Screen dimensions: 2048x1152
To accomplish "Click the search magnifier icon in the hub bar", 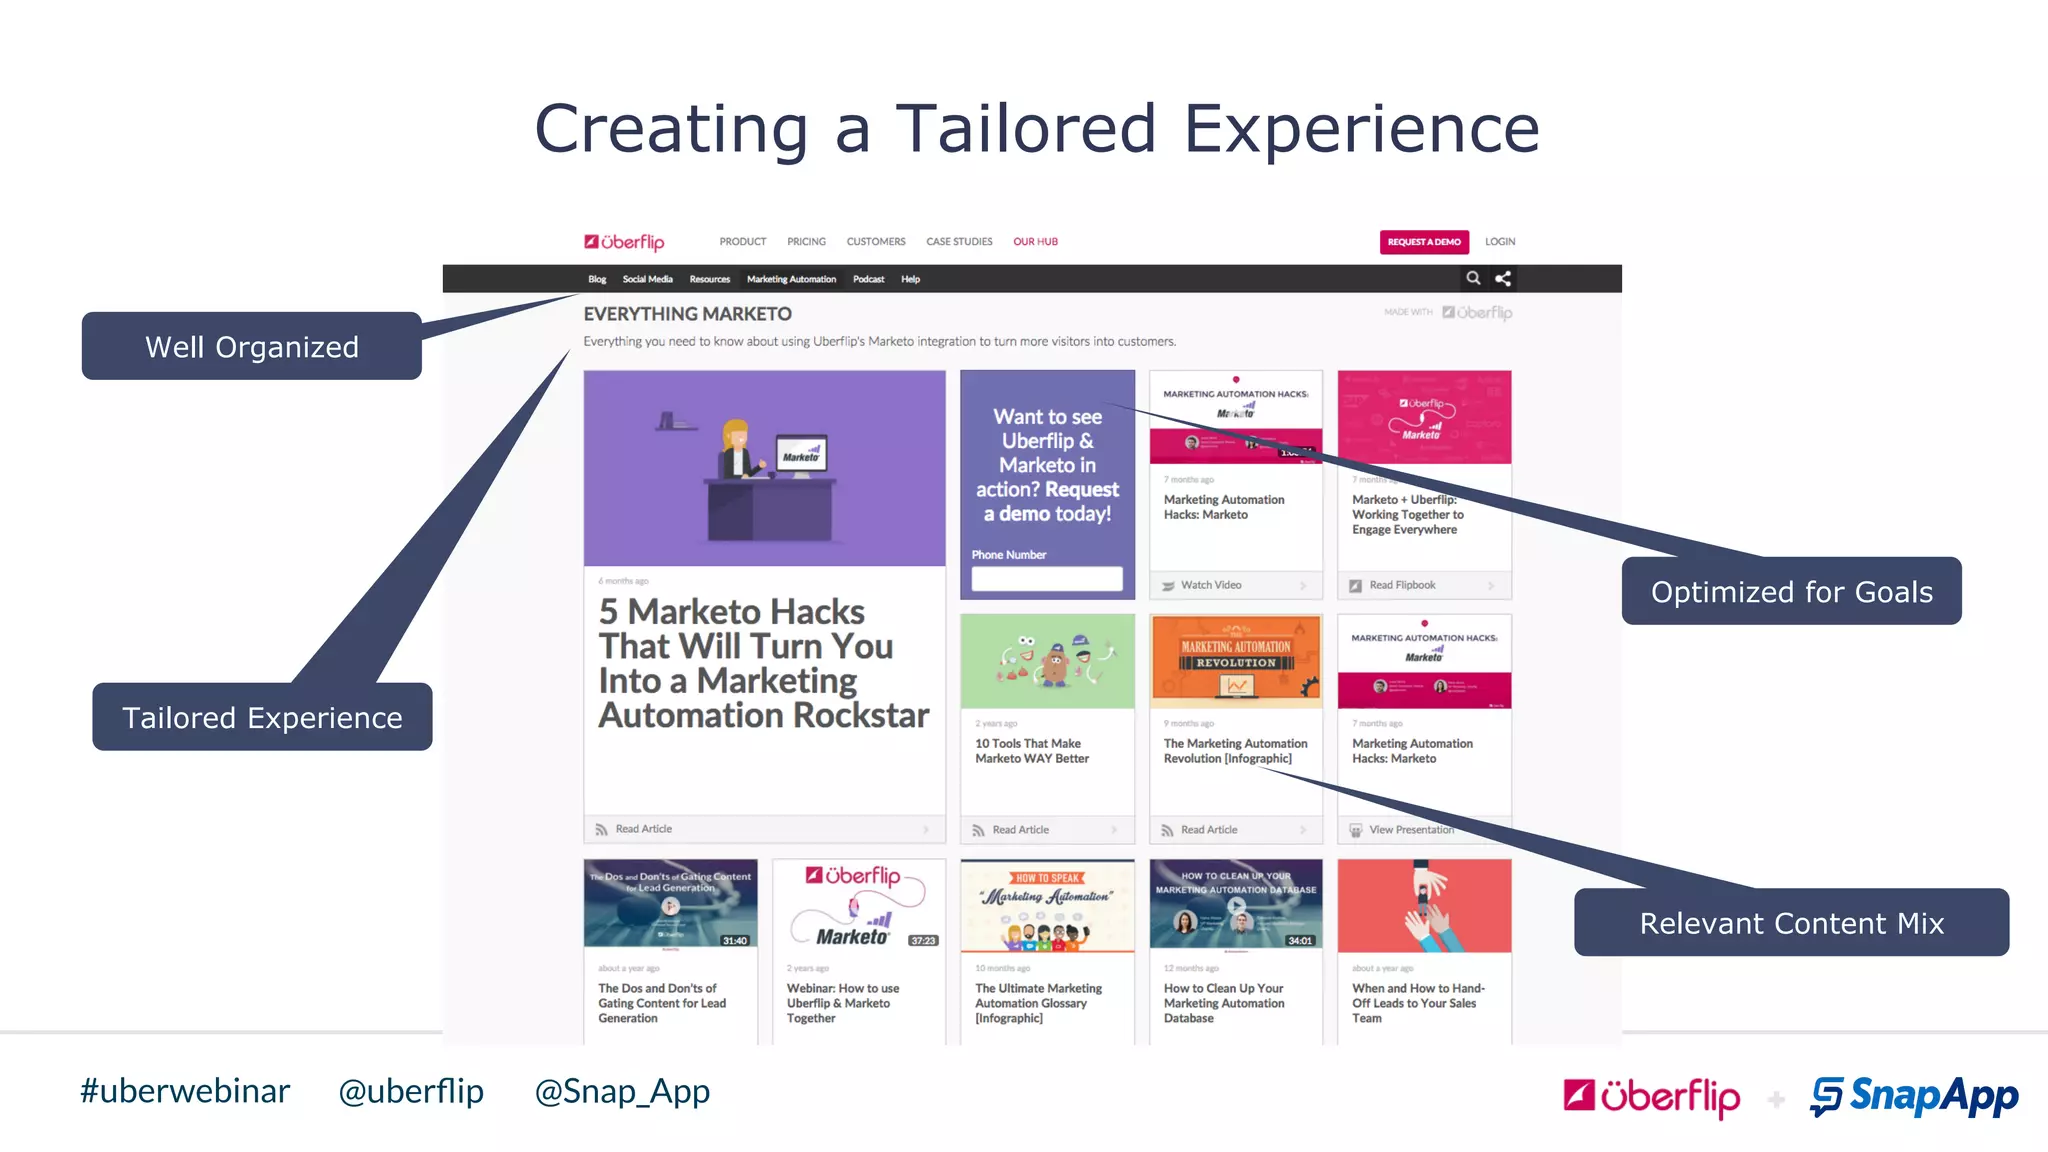I will [1473, 278].
